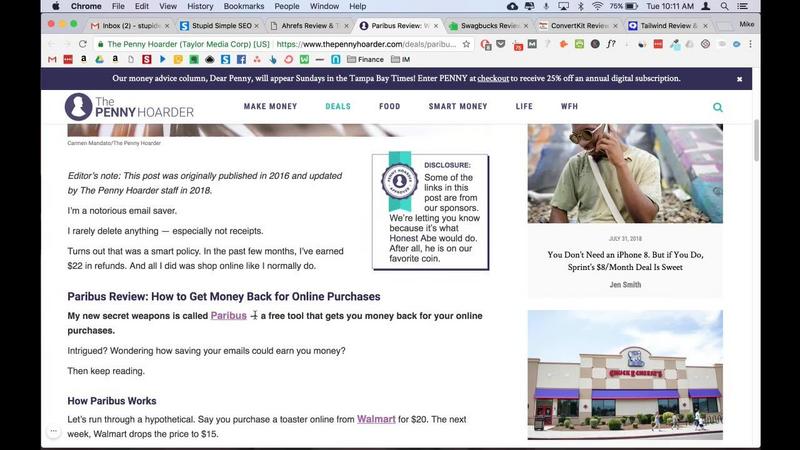Close the Tailwind Review tab
The image size is (800, 450).
pyautogui.click(x=706, y=26)
